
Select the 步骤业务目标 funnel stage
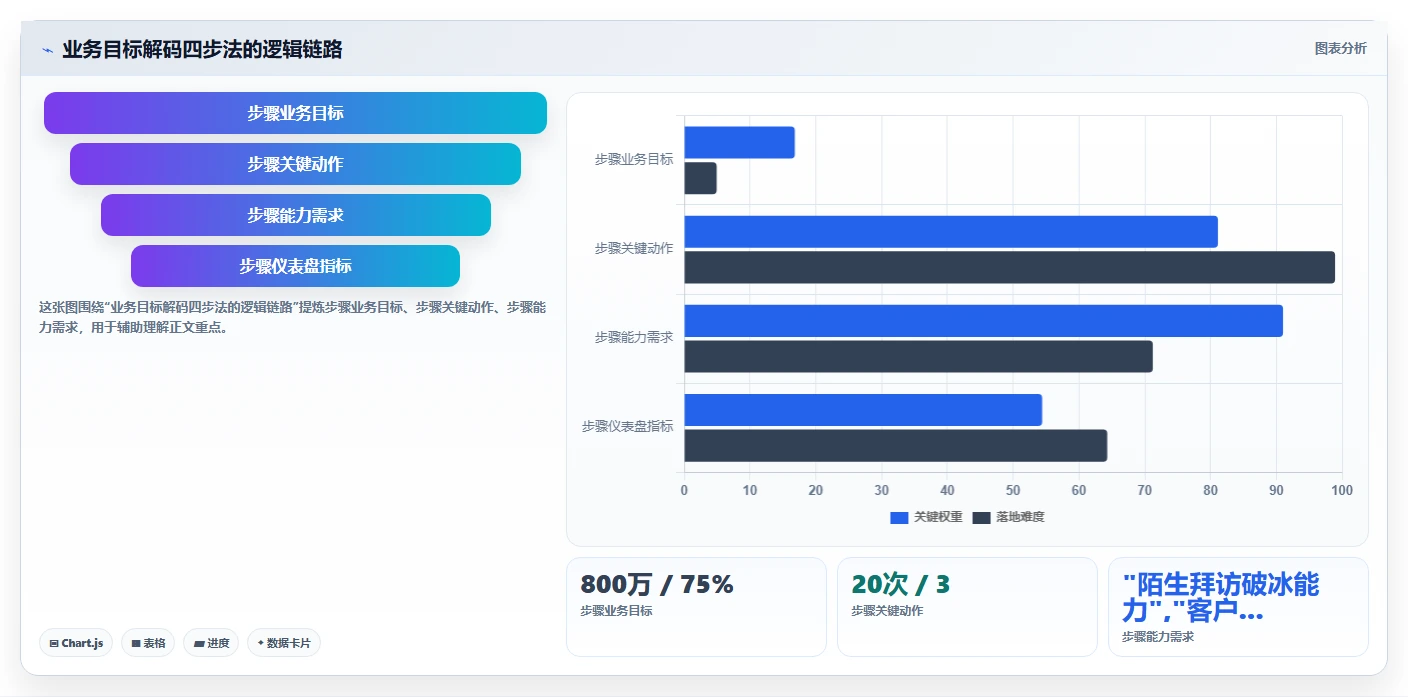click(x=295, y=113)
